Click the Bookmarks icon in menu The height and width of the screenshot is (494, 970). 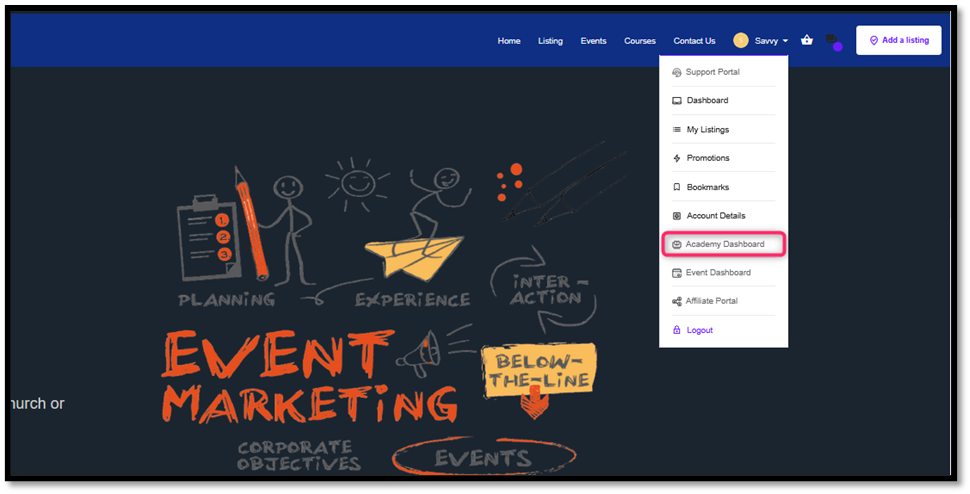tap(677, 187)
